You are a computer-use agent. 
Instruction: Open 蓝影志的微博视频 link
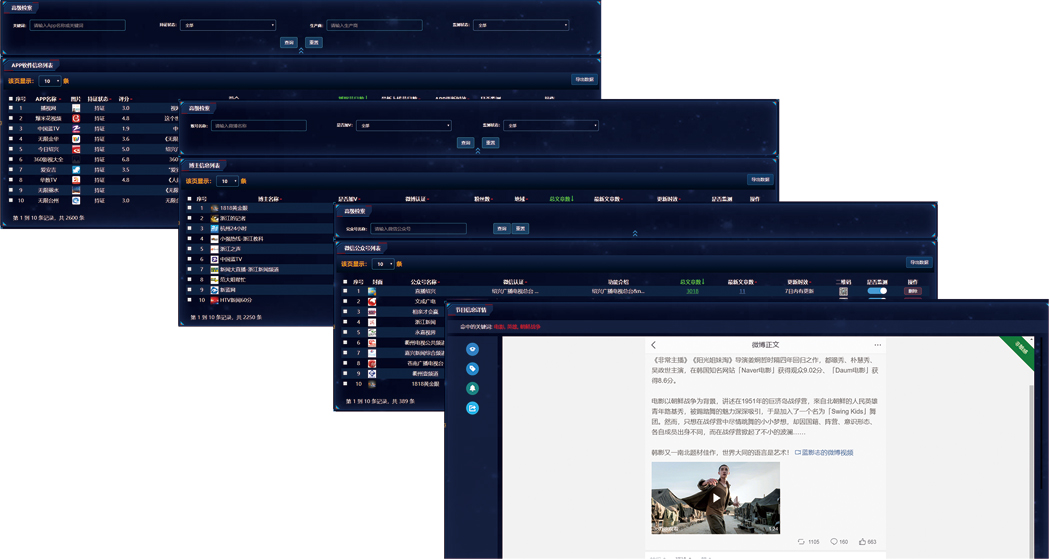point(824,453)
